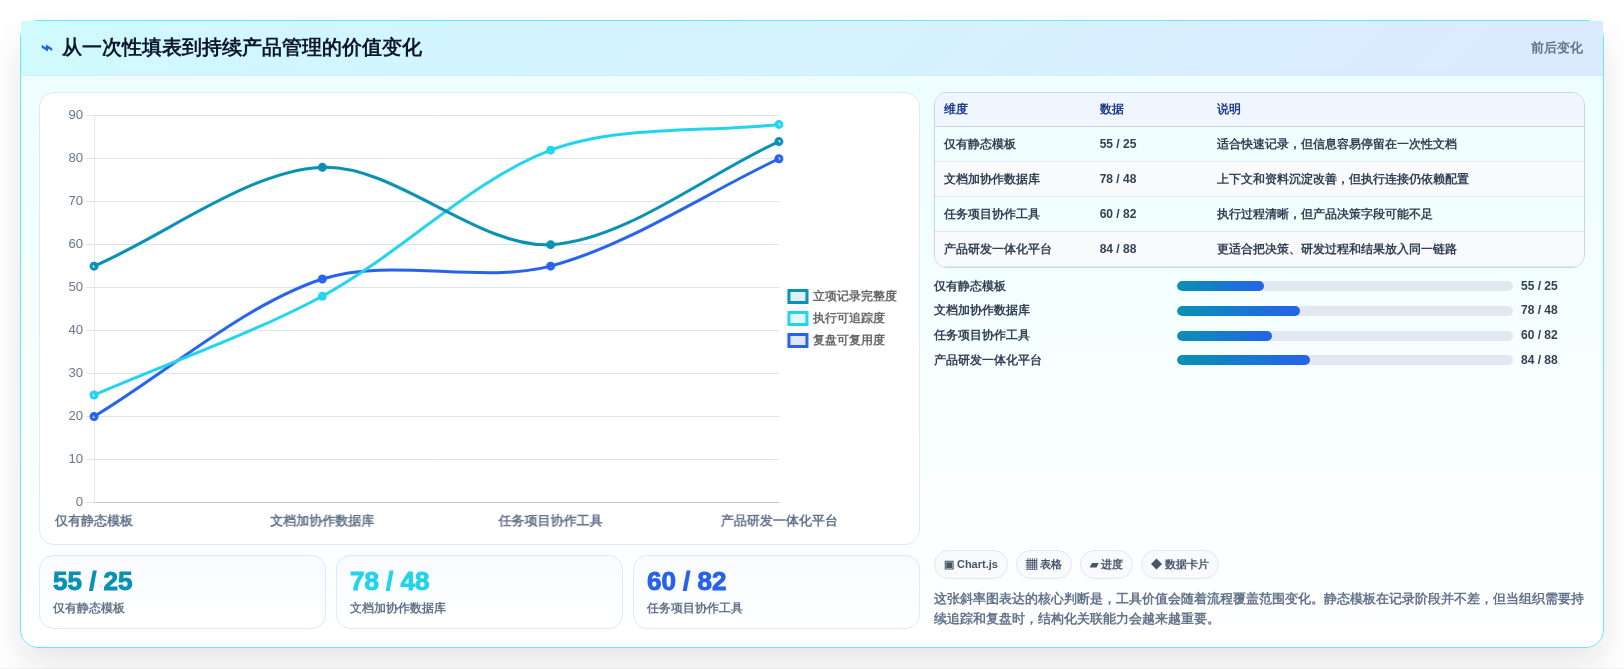The width and height of the screenshot is (1624, 669).
Task: Click x-axis label 文档加协作数据库
Action: point(322,521)
